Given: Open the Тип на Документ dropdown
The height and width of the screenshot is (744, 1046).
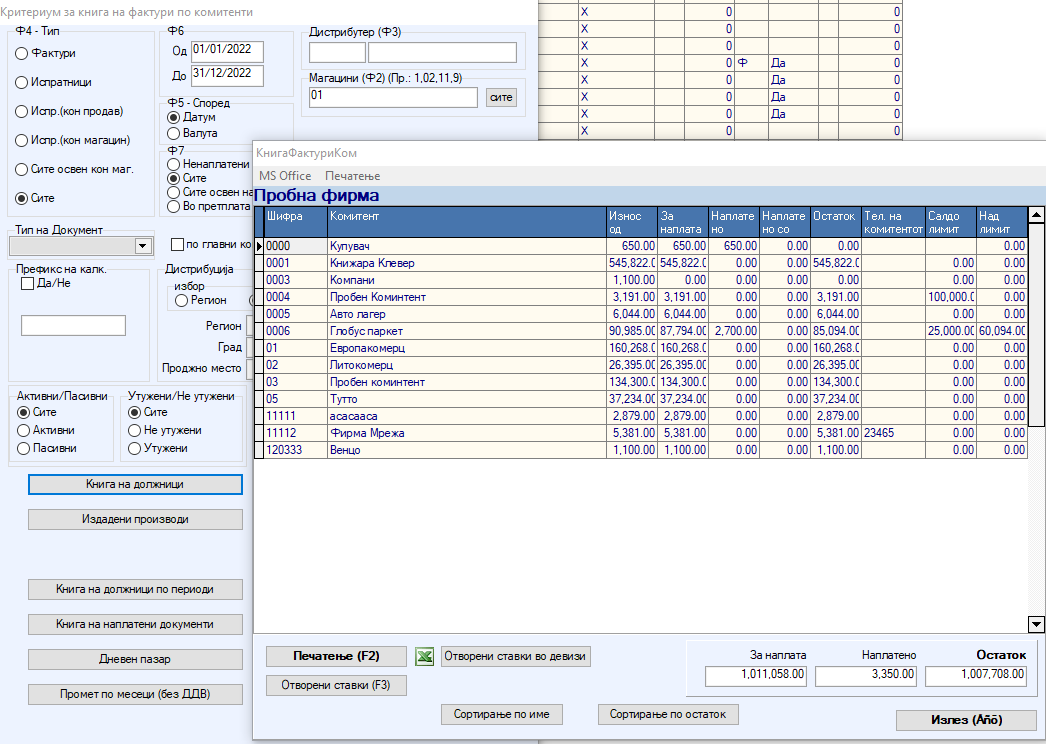Looking at the screenshot, I should (x=142, y=246).
